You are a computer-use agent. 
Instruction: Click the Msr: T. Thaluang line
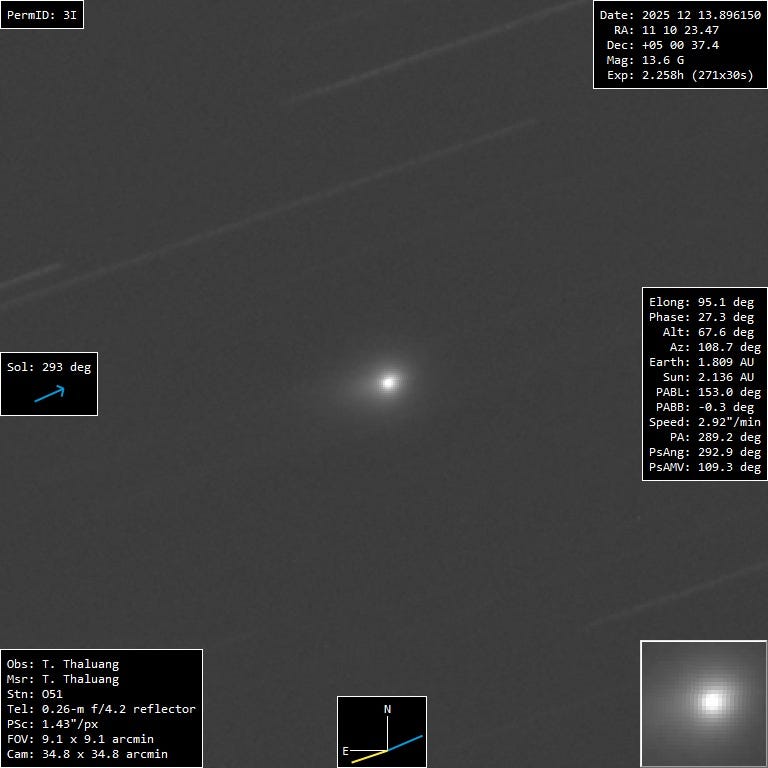point(63,679)
